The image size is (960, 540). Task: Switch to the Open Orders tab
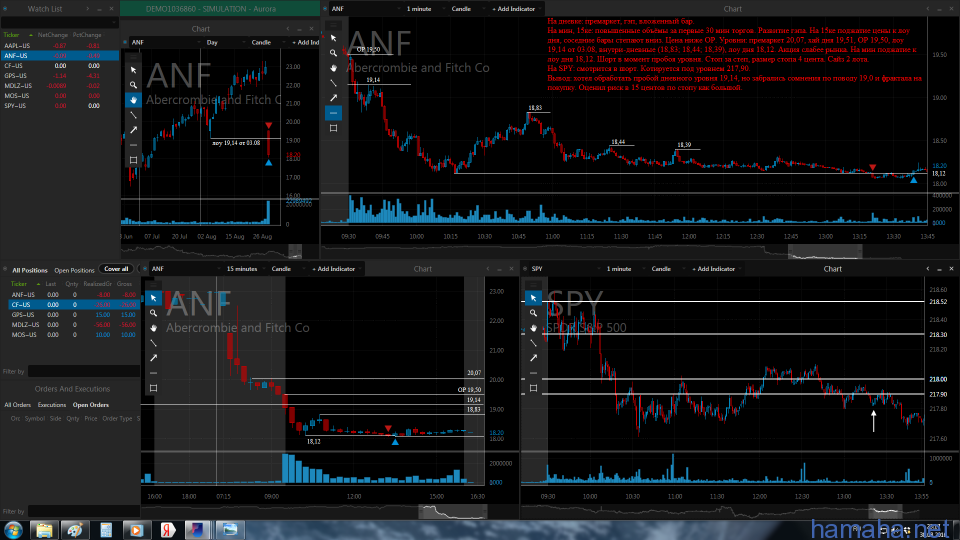click(x=91, y=405)
